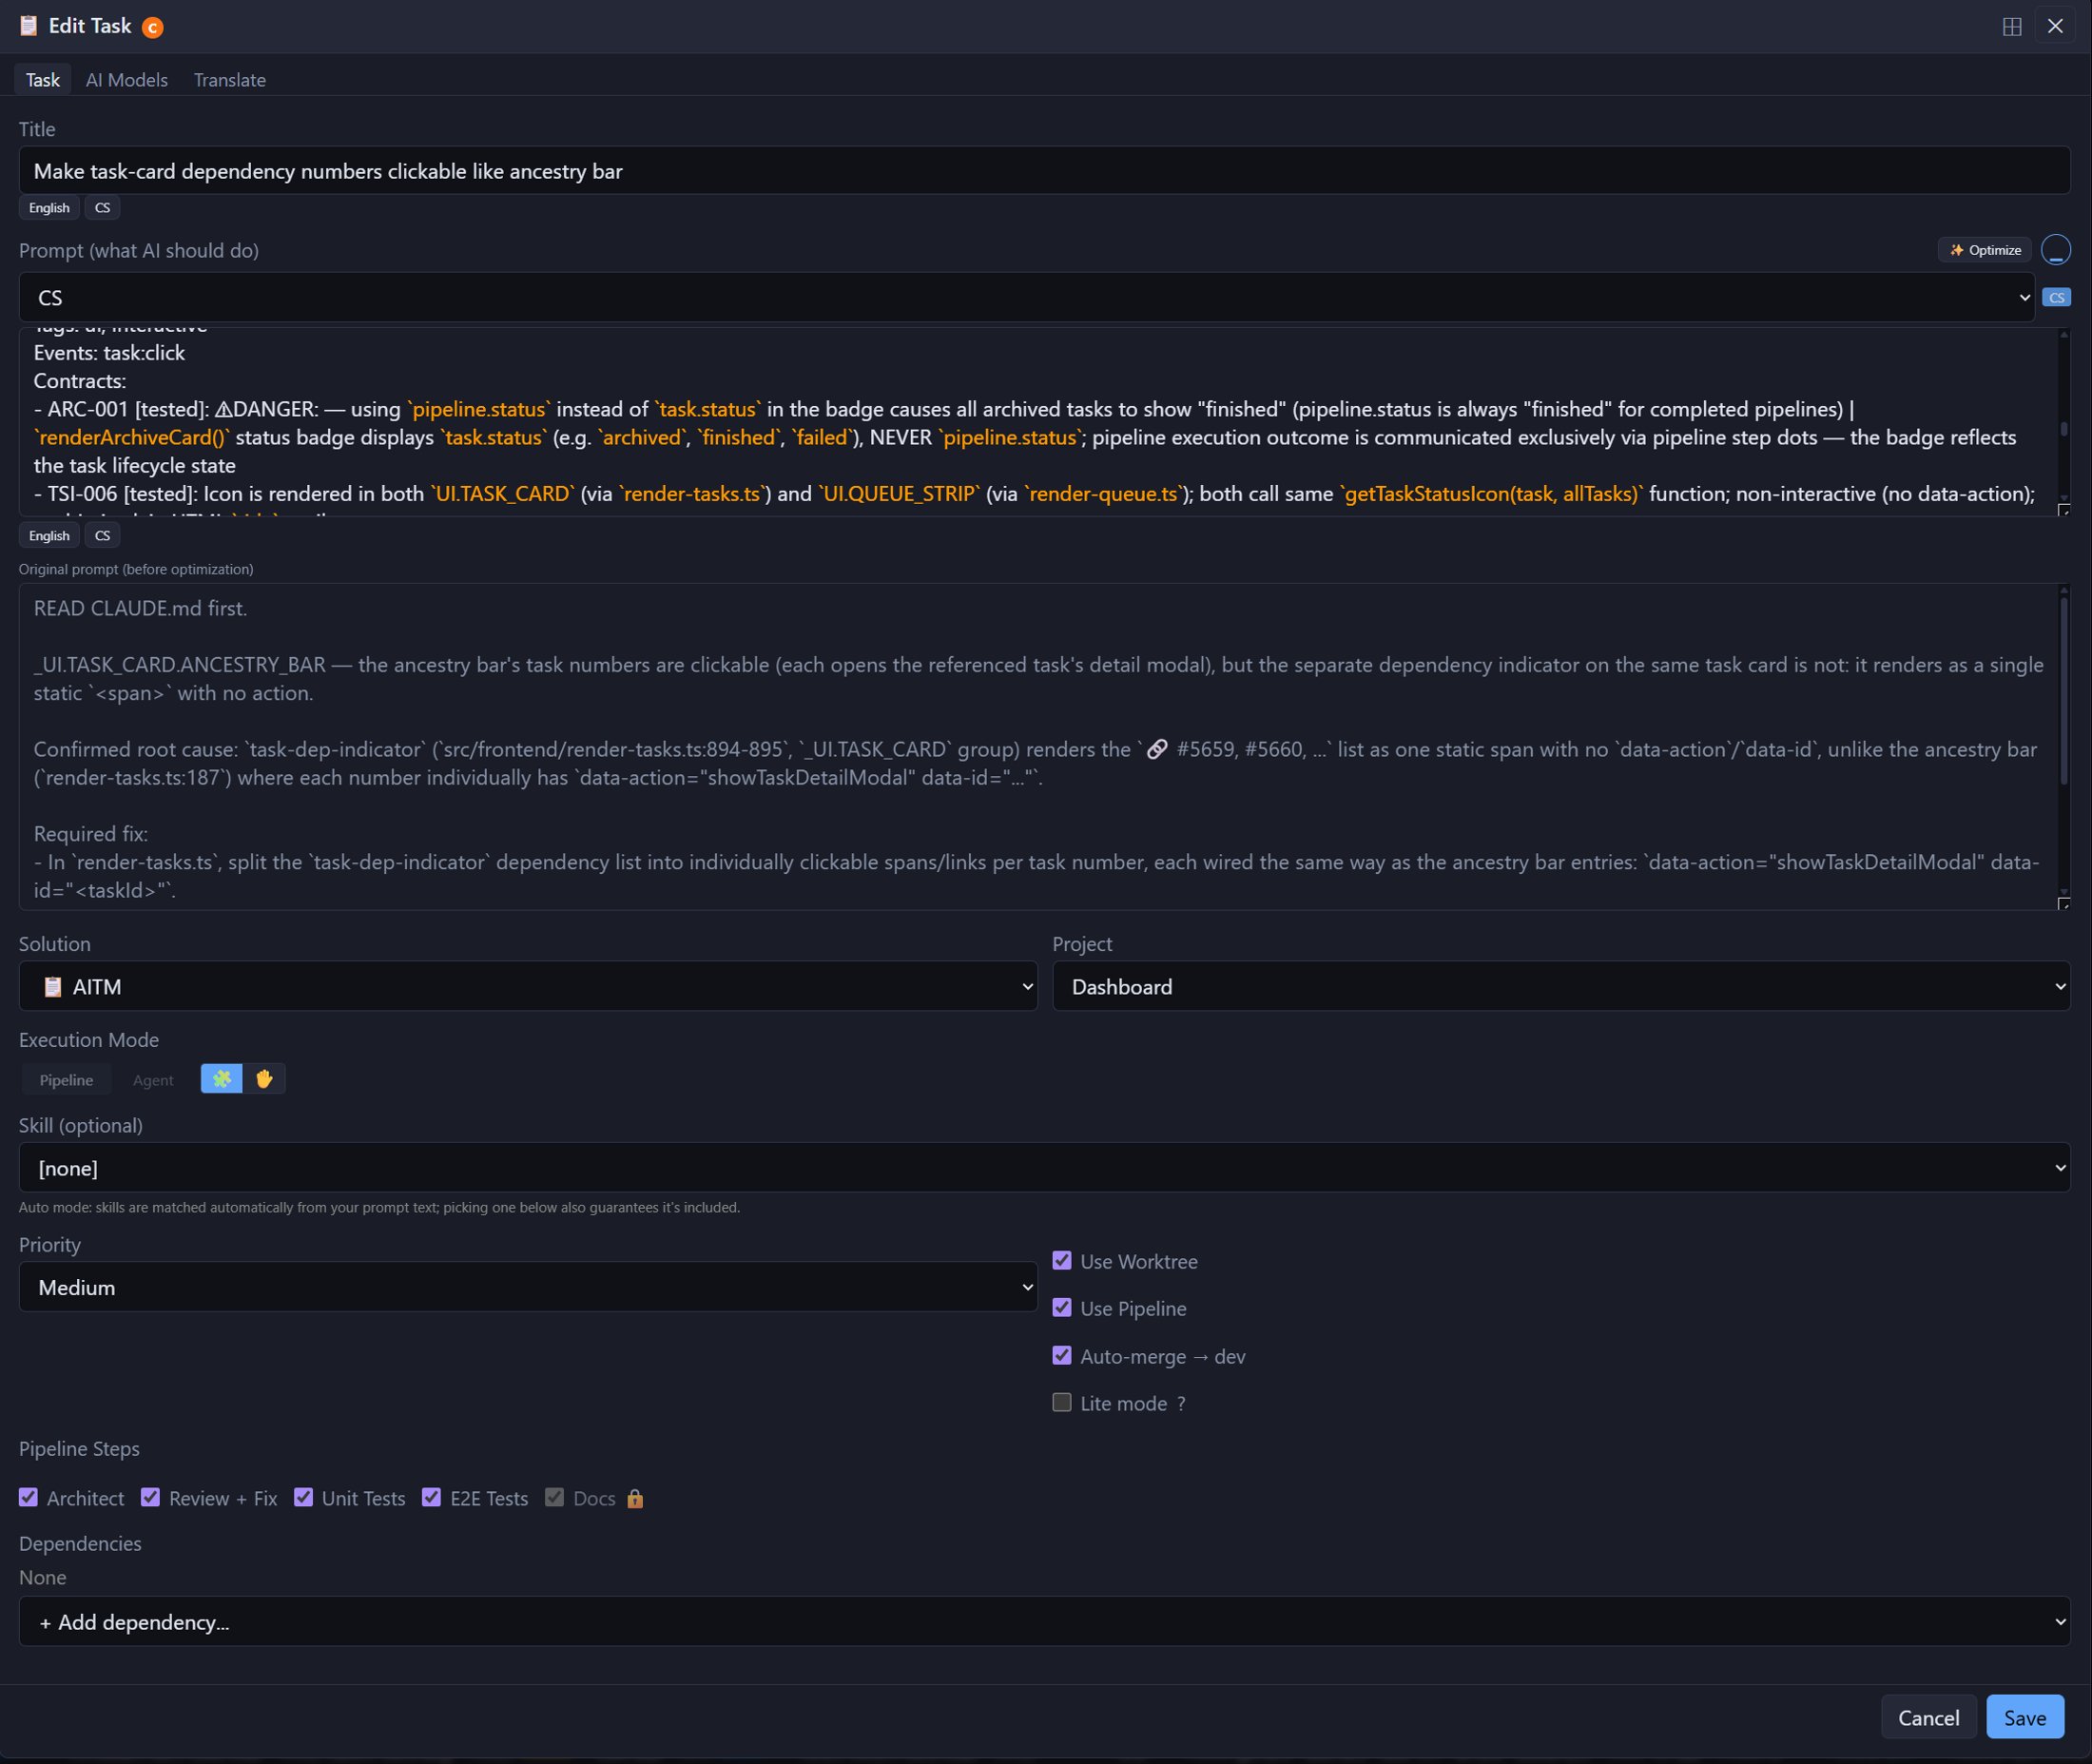
Task: Open the CS prompt language dropdown
Action: (x=1027, y=297)
